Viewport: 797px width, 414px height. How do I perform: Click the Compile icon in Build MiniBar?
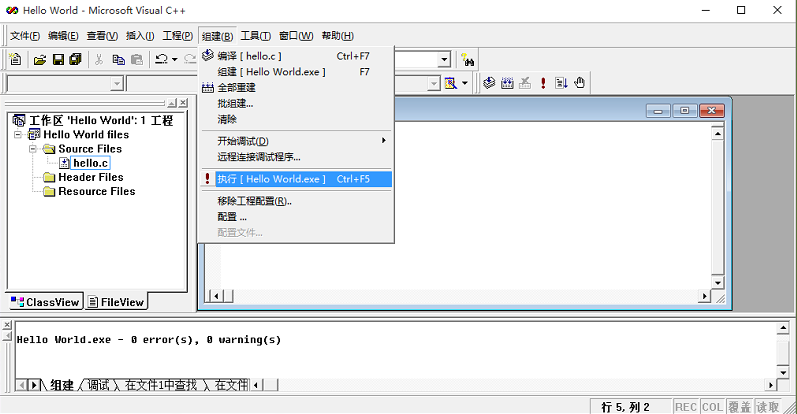point(489,83)
